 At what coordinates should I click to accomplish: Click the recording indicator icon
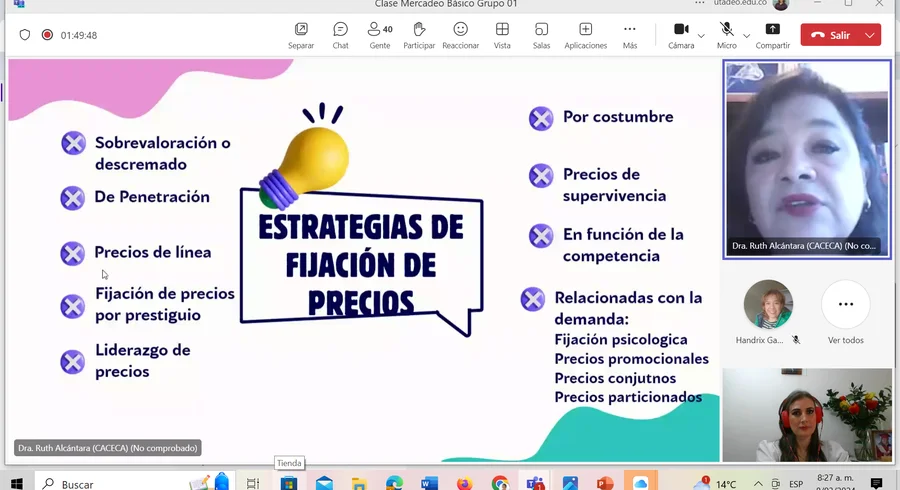click(x=47, y=35)
